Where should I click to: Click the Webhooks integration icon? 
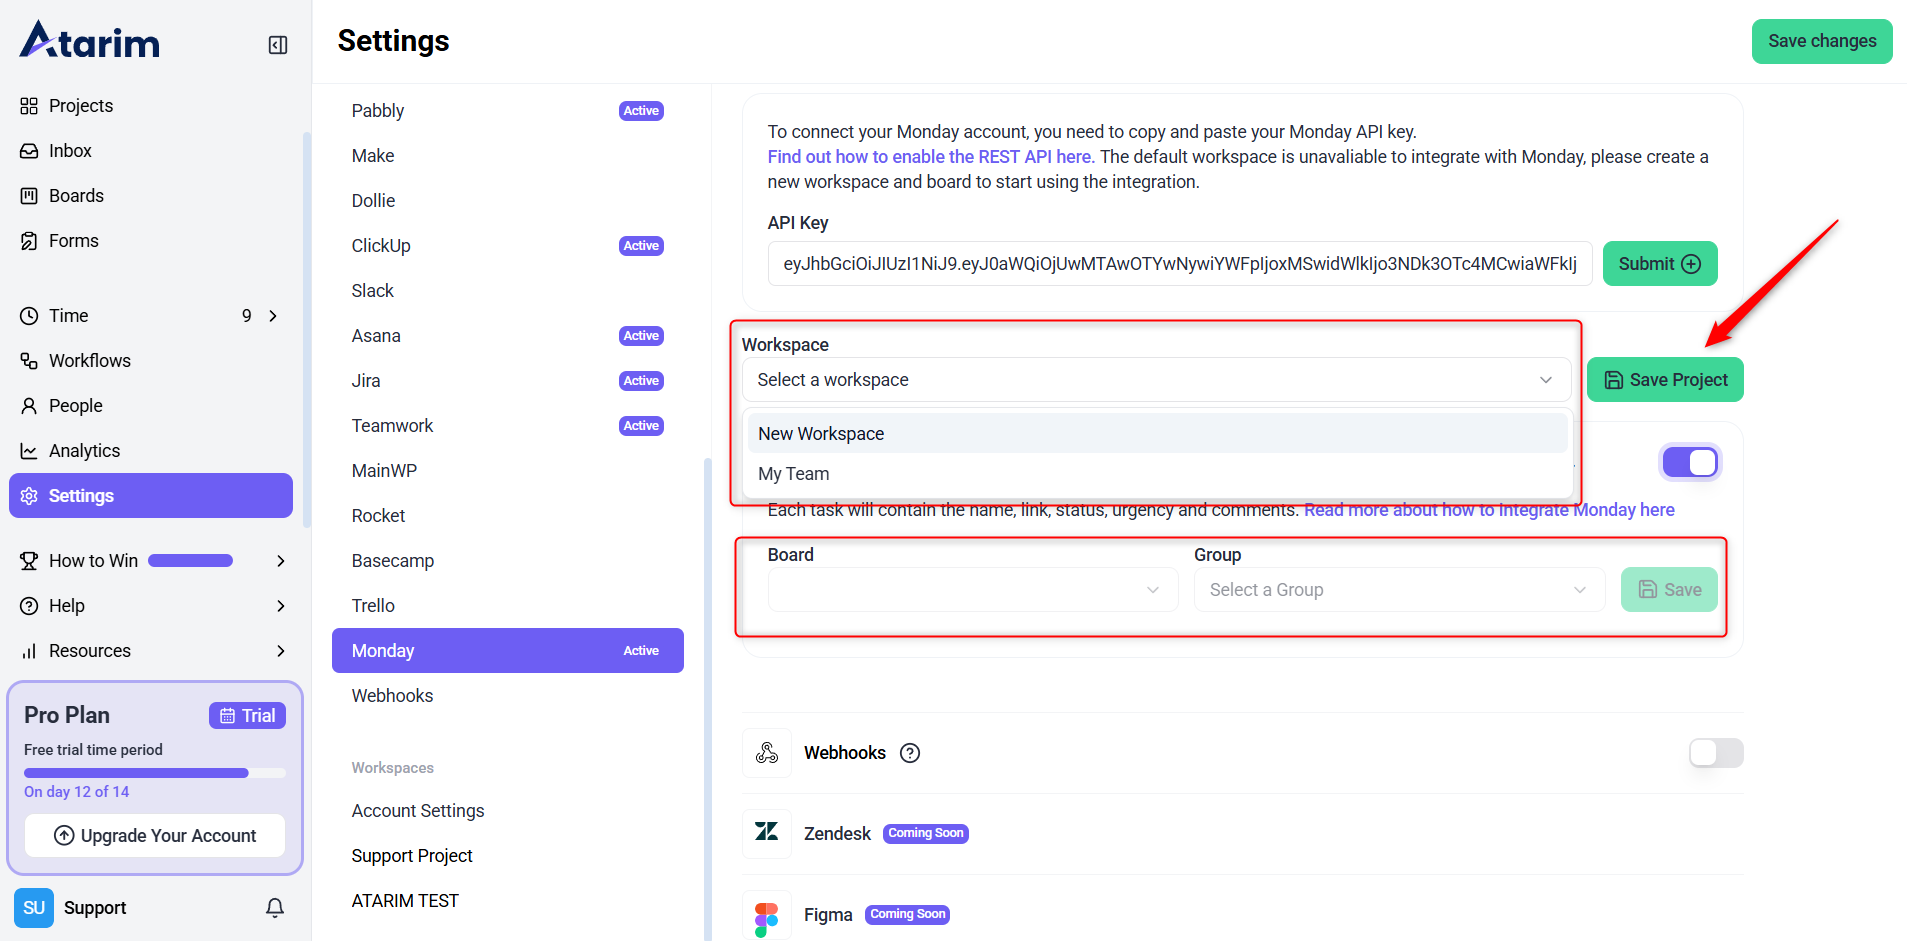click(767, 753)
